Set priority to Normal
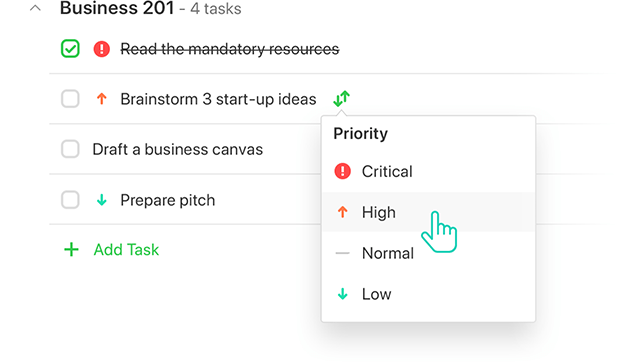The width and height of the screenshot is (620, 362). [x=429, y=253]
